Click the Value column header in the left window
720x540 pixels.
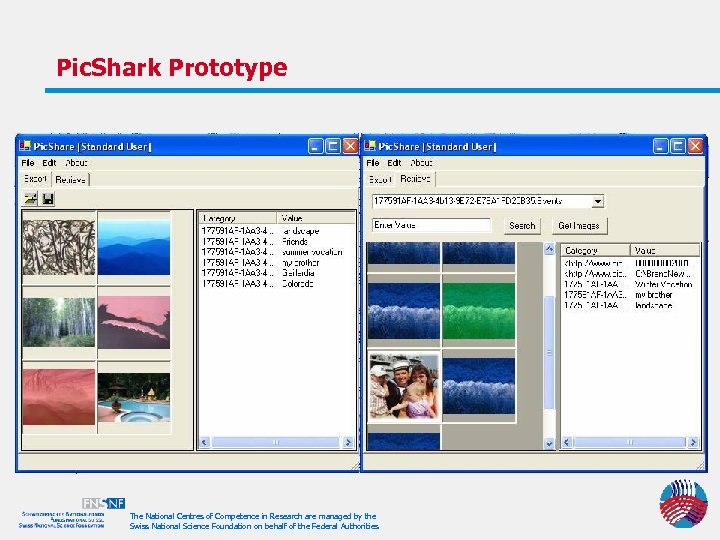point(316,218)
